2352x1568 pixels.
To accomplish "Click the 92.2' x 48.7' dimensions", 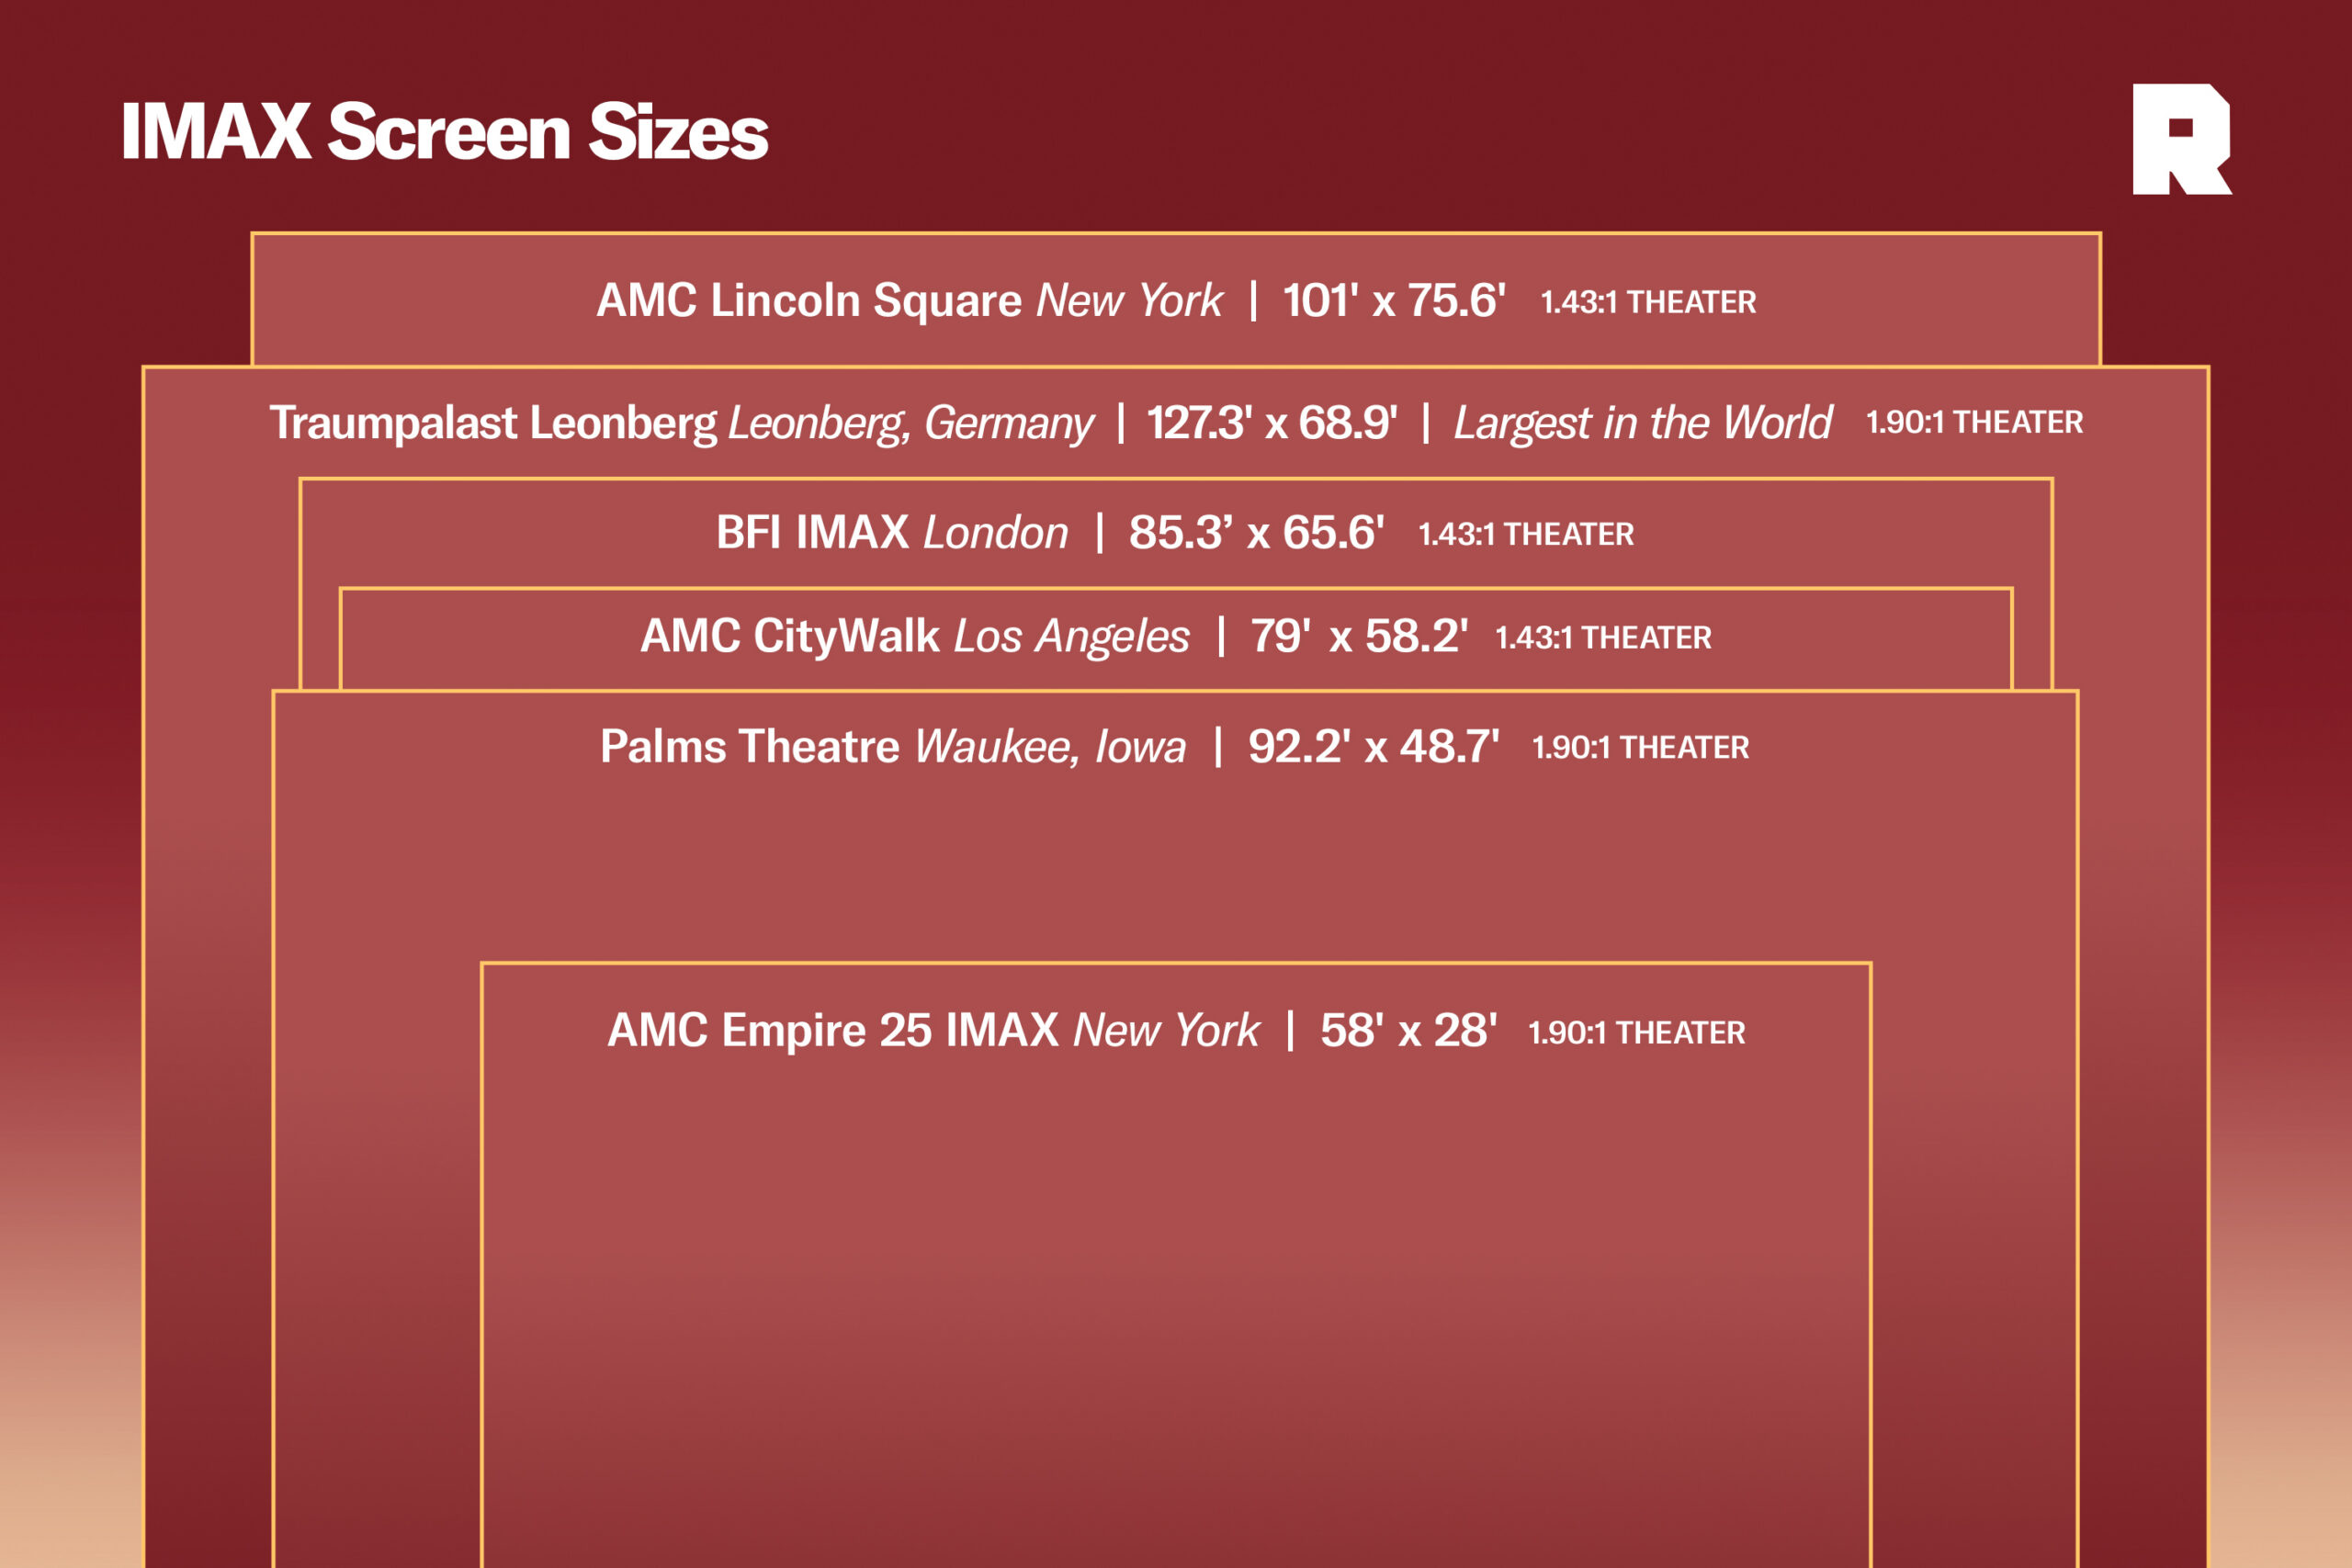I will click(x=1373, y=746).
